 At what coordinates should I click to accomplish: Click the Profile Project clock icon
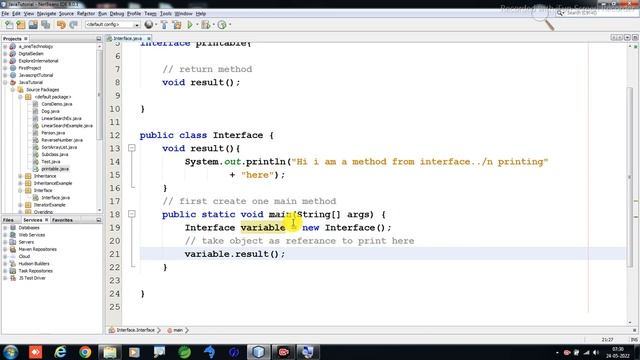(x=222, y=25)
